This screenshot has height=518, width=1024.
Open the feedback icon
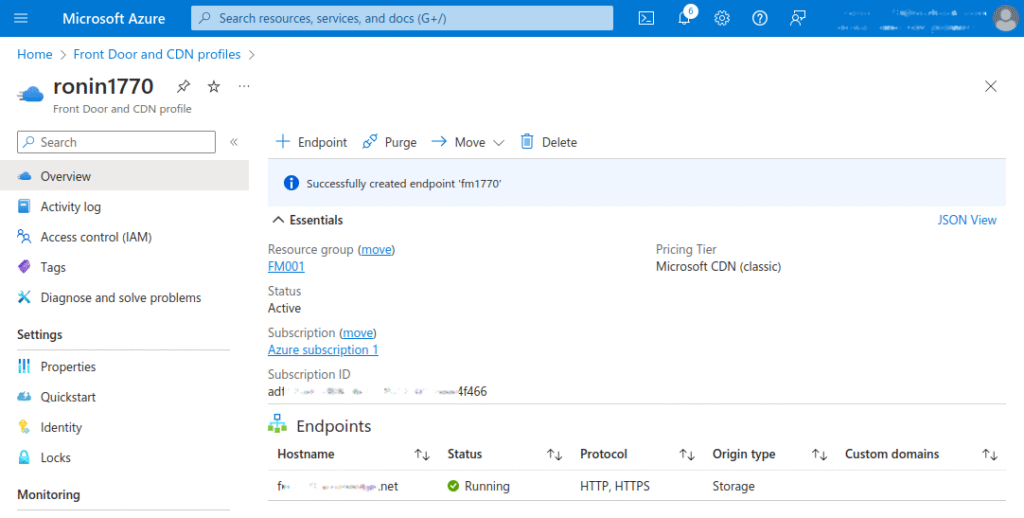coord(797,18)
